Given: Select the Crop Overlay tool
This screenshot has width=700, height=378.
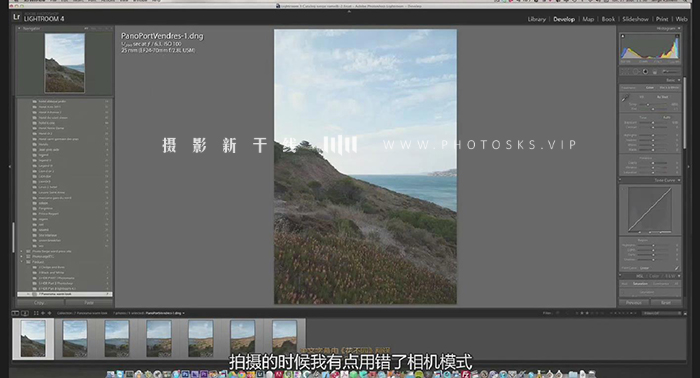Looking at the screenshot, I should coord(624,71).
